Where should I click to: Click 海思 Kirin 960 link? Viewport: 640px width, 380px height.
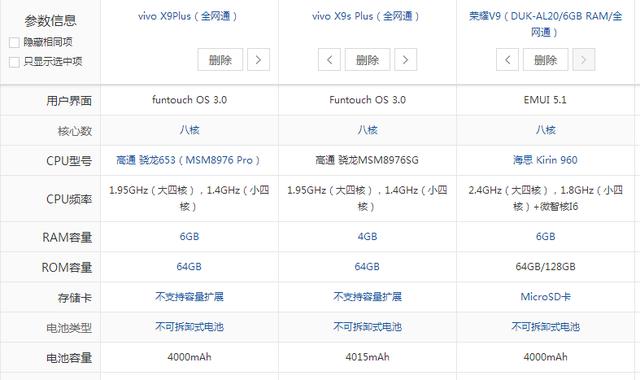point(545,160)
